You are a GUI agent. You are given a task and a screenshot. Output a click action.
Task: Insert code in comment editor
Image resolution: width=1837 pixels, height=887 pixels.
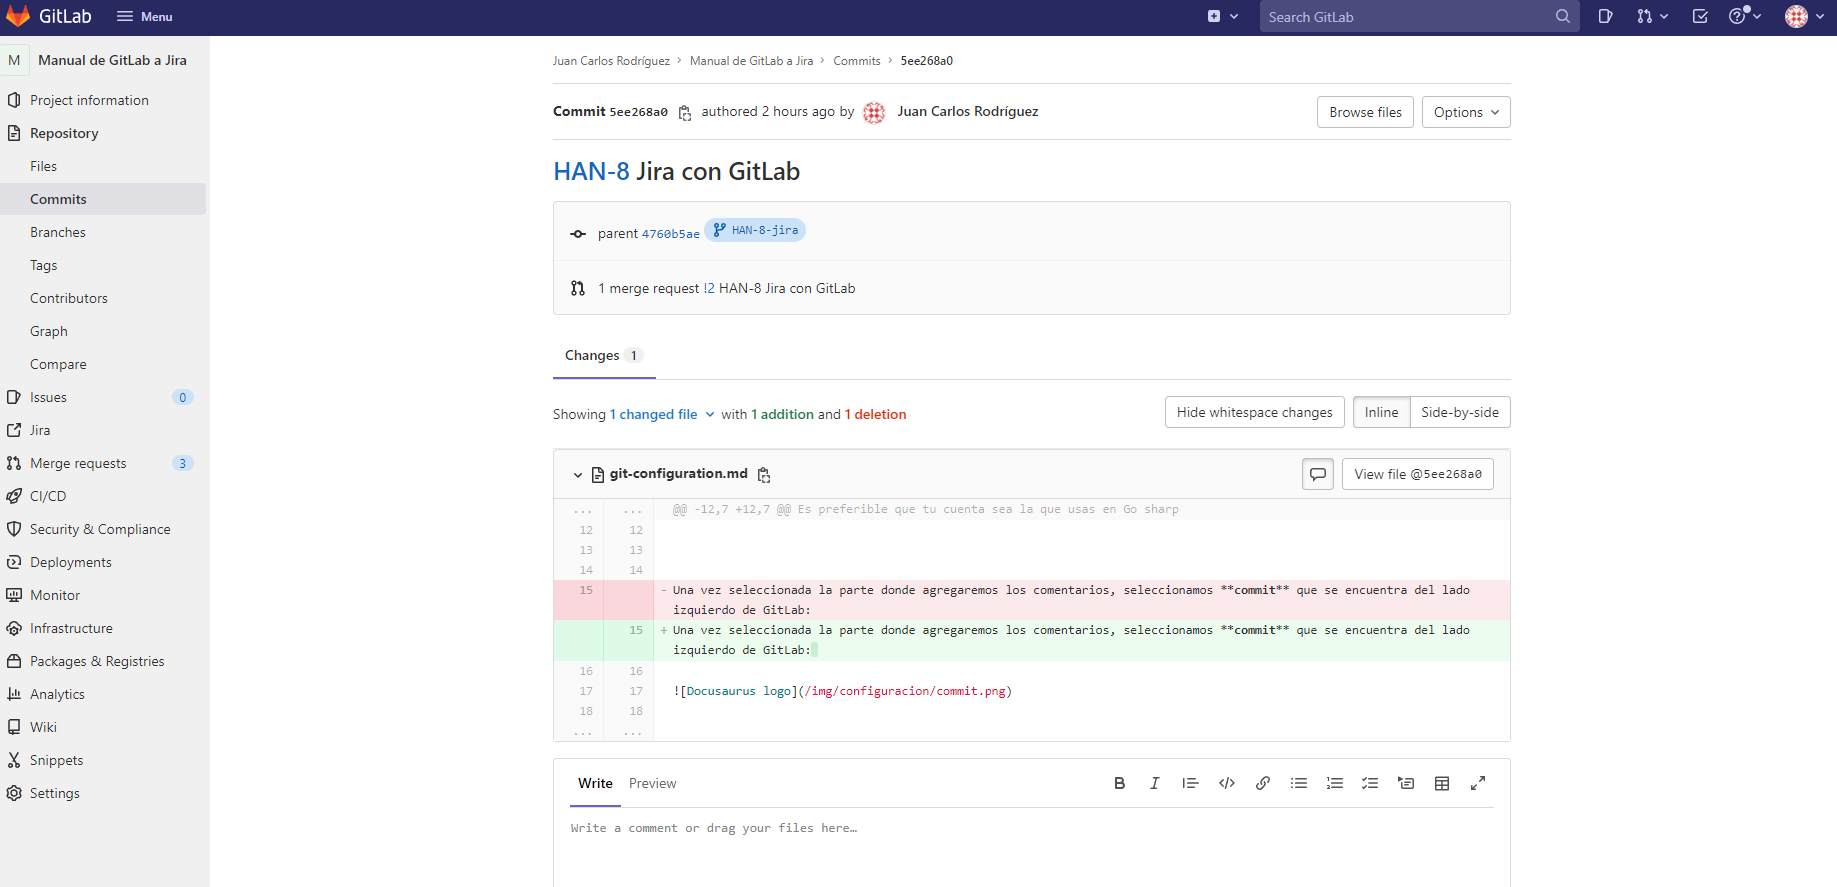pos(1227,784)
